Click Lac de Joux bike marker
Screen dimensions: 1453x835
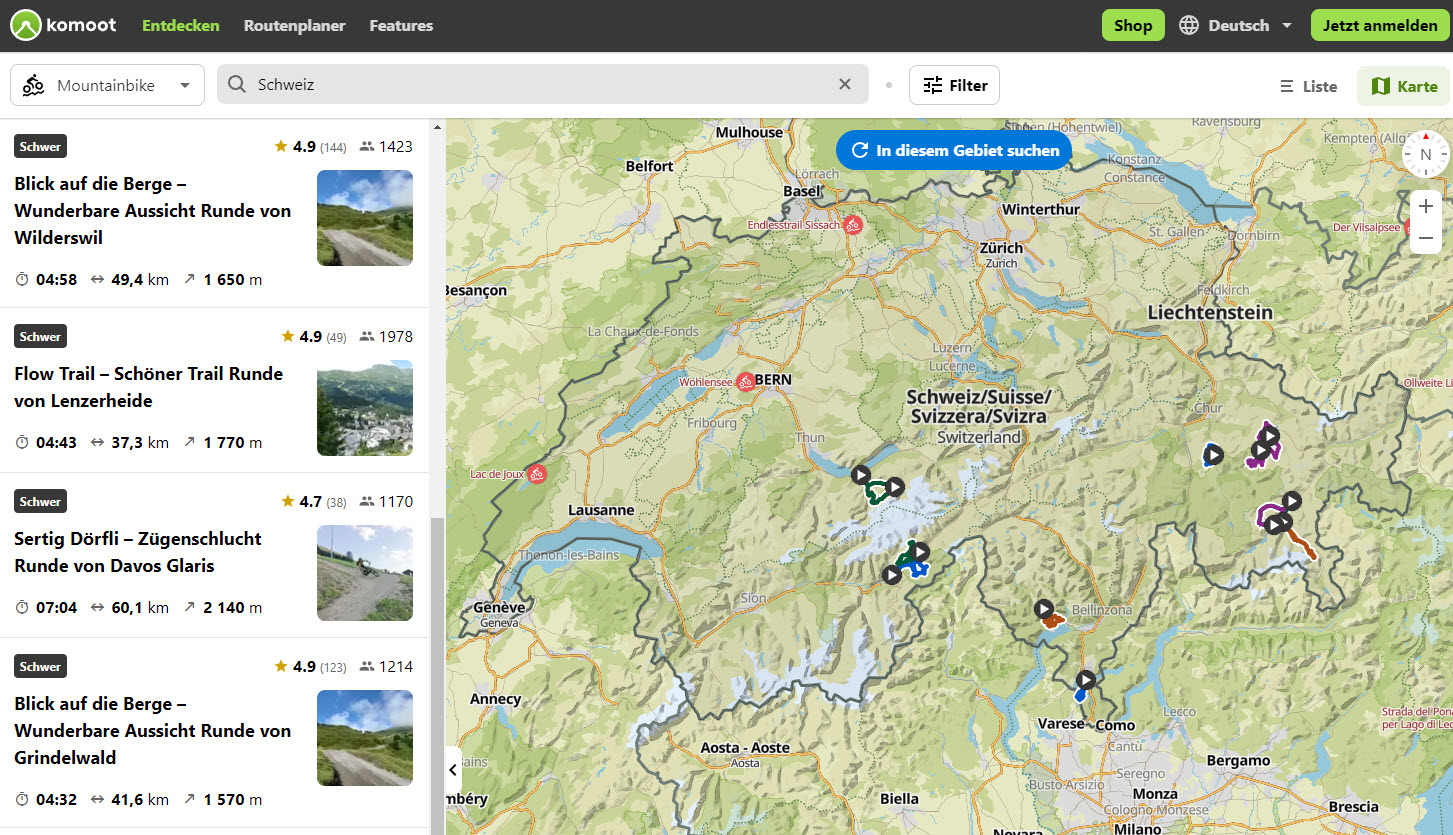pyautogui.click(x=537, y=474)
